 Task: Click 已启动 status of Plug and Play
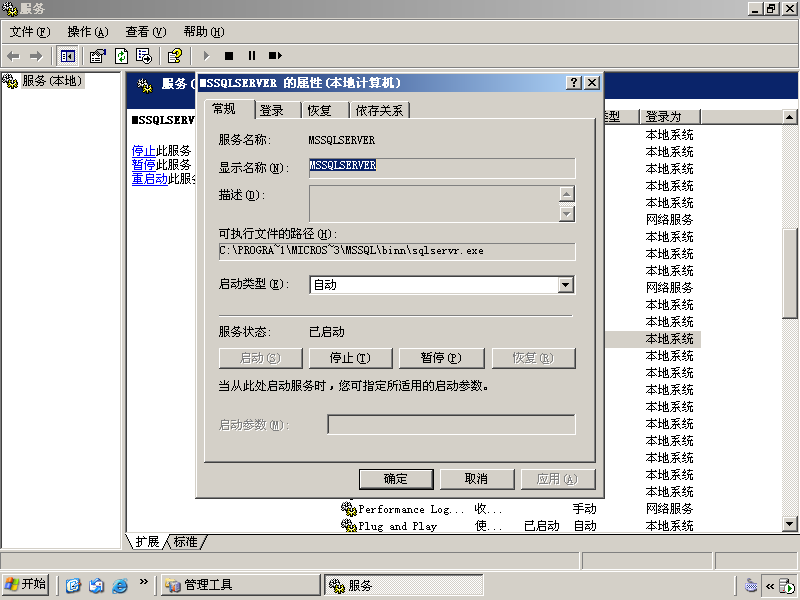tap(541, 526)
